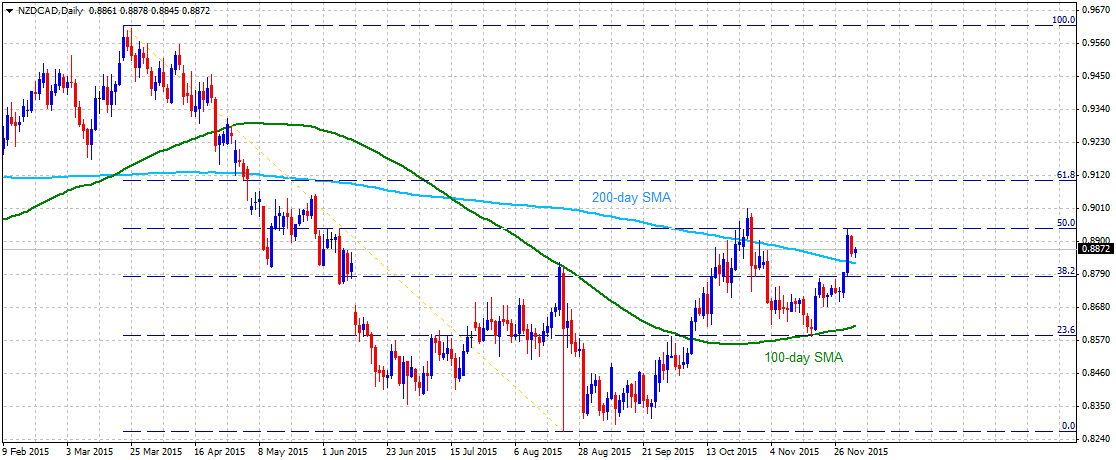
Task: Click the 0.0 Fibonacci level label
Action: (x=1068, y=425)
